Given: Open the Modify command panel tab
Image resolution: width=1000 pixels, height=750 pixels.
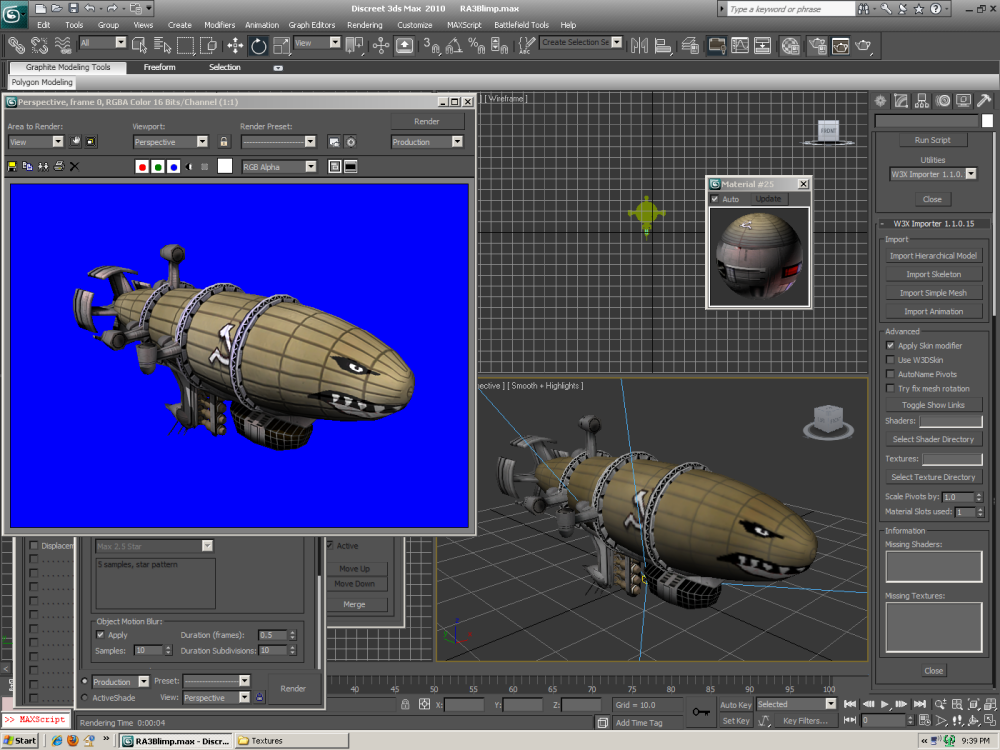Looking at the screenshot, I should 901,100.
